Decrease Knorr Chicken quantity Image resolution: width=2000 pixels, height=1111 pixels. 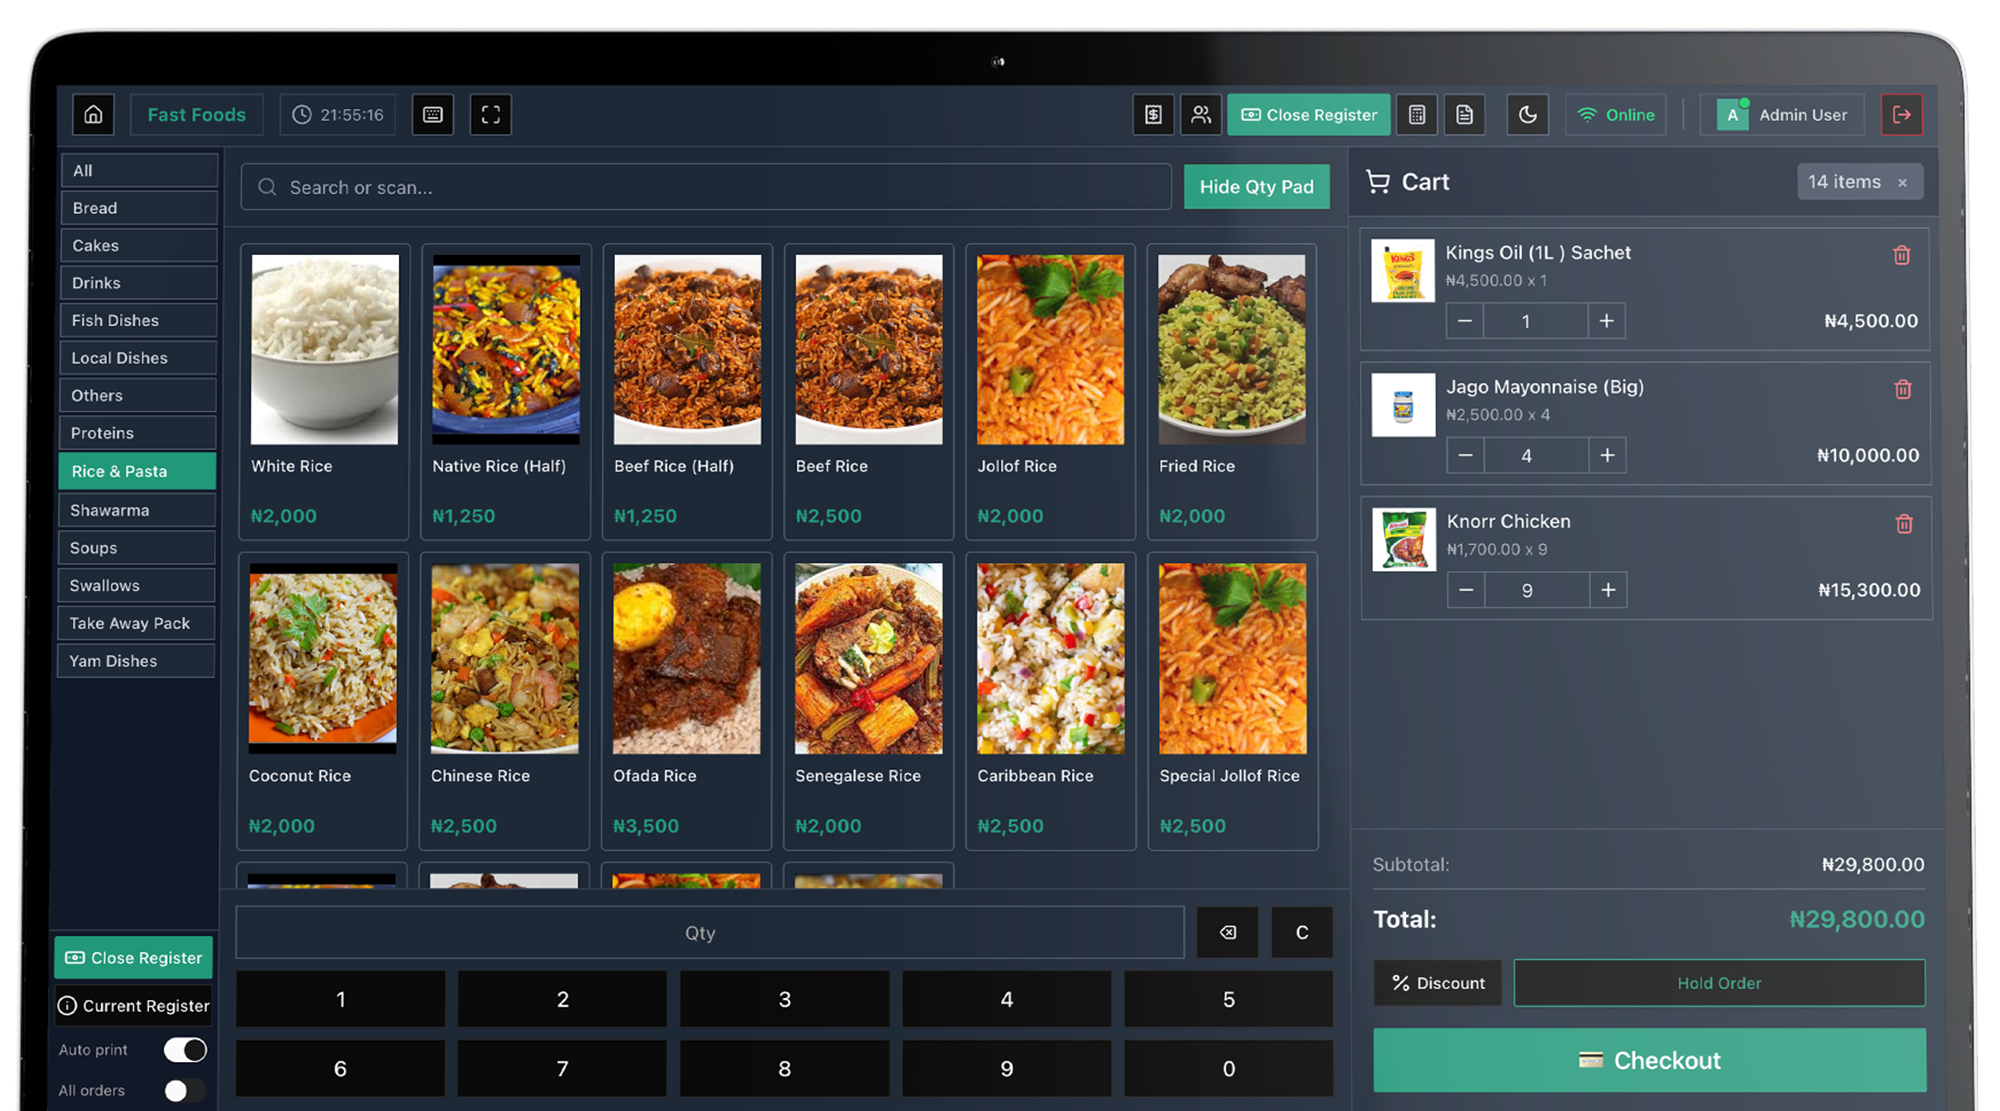click(1466, 590)
